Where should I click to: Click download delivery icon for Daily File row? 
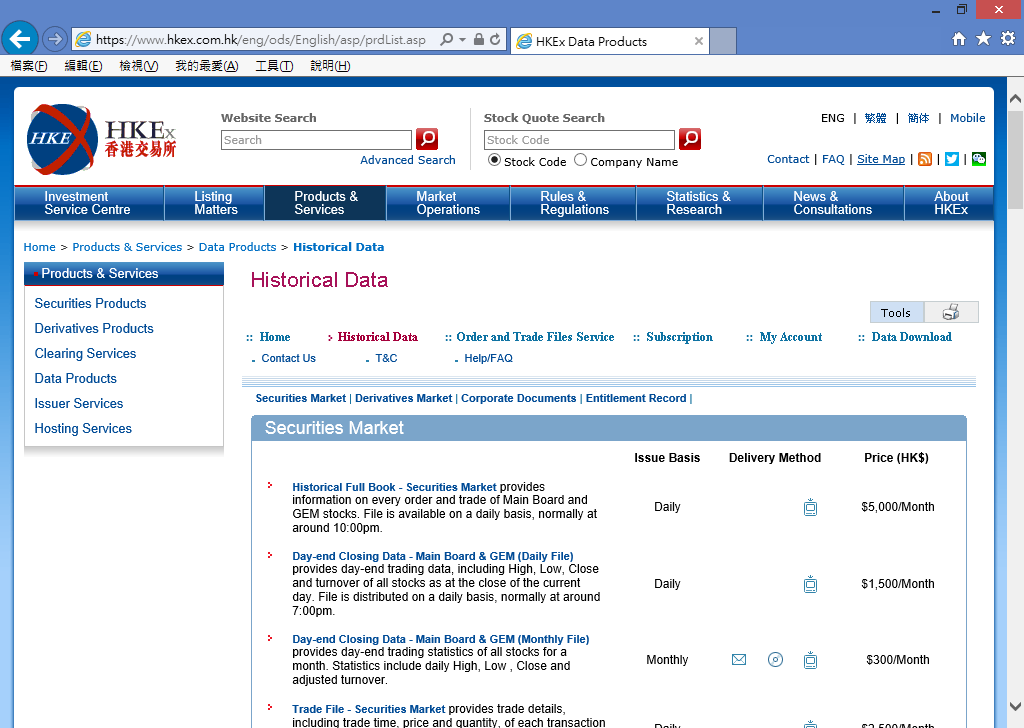[x=810, y=584]
